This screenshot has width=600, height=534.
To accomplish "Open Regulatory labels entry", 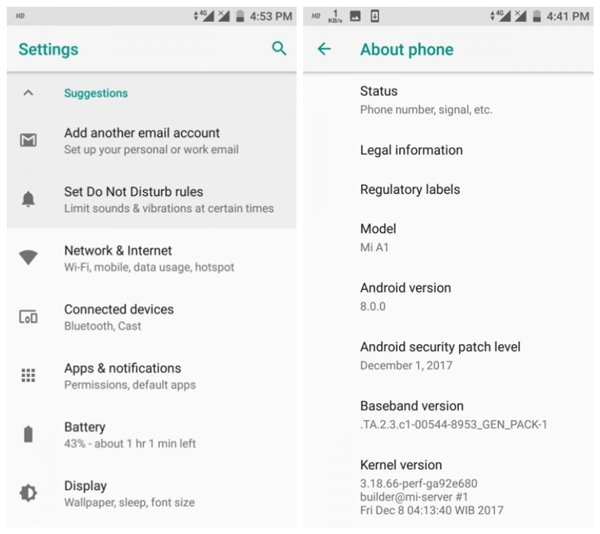I will 448,189.
